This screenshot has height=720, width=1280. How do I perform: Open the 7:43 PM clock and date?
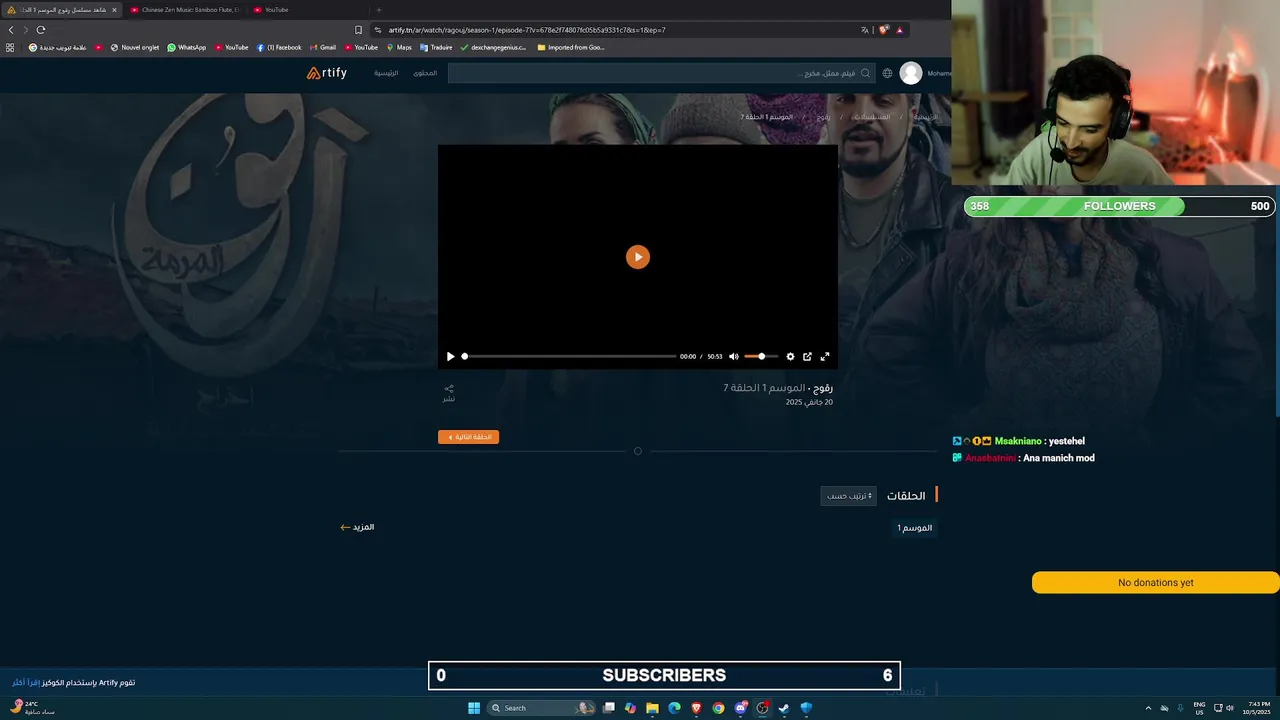(x=1255, y=708)
